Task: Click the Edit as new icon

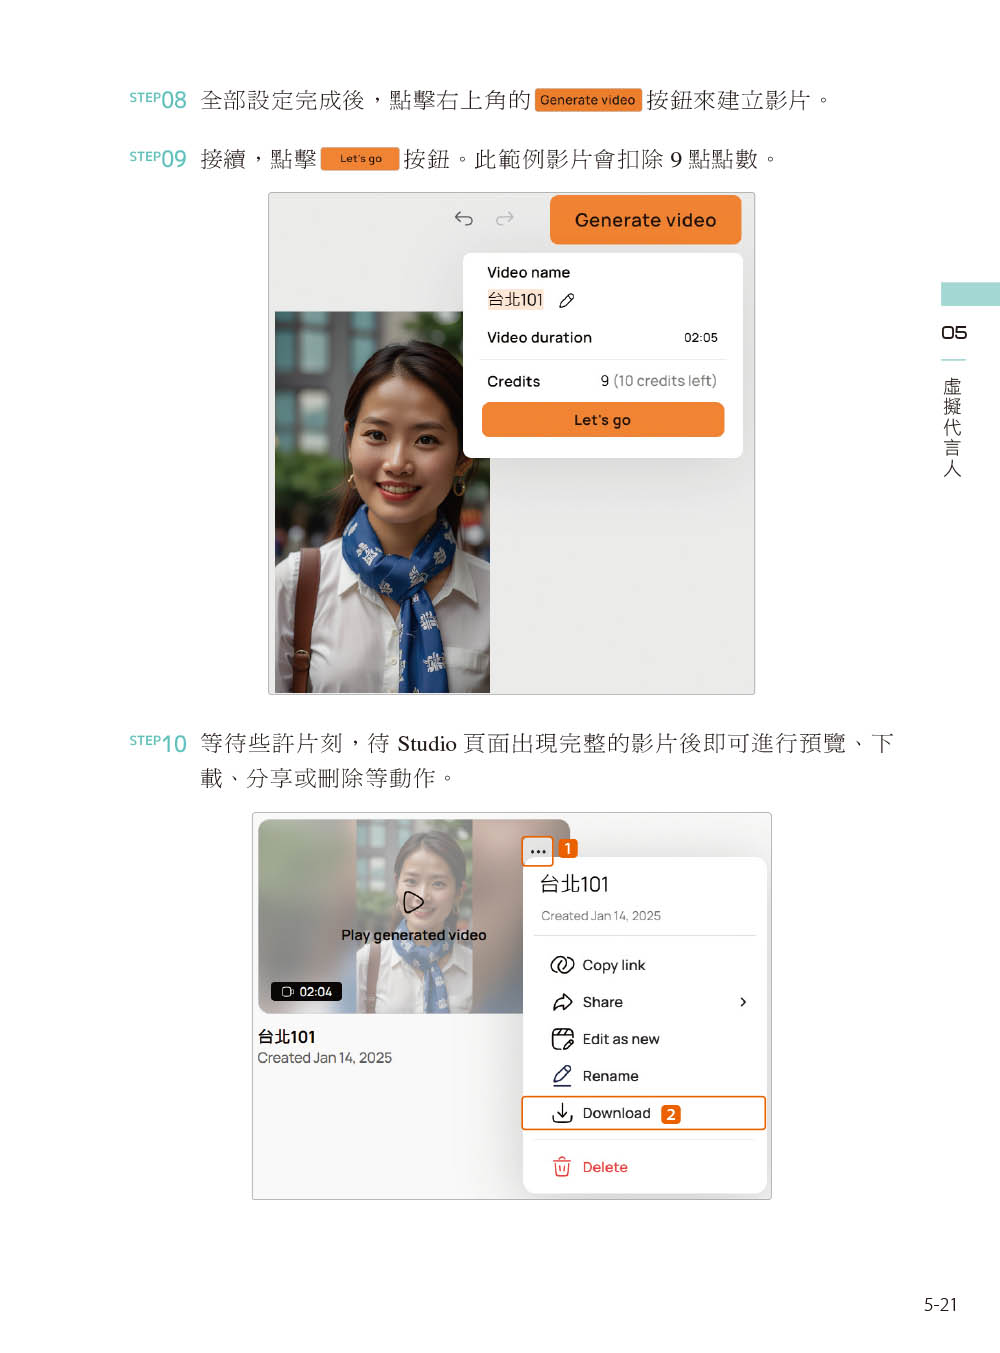Action: click(x=562, y=1039)
